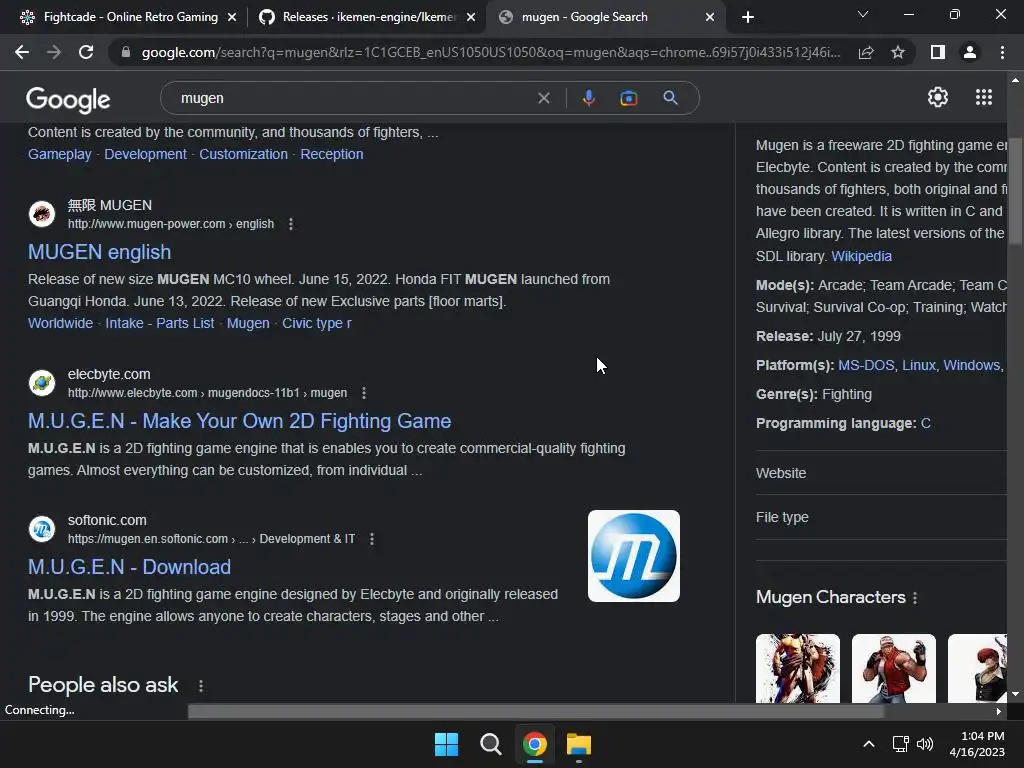This screenshot has height=768, width=1024.
Task: Open the MS-DOS platform link
Action: [x=866, y=366]
